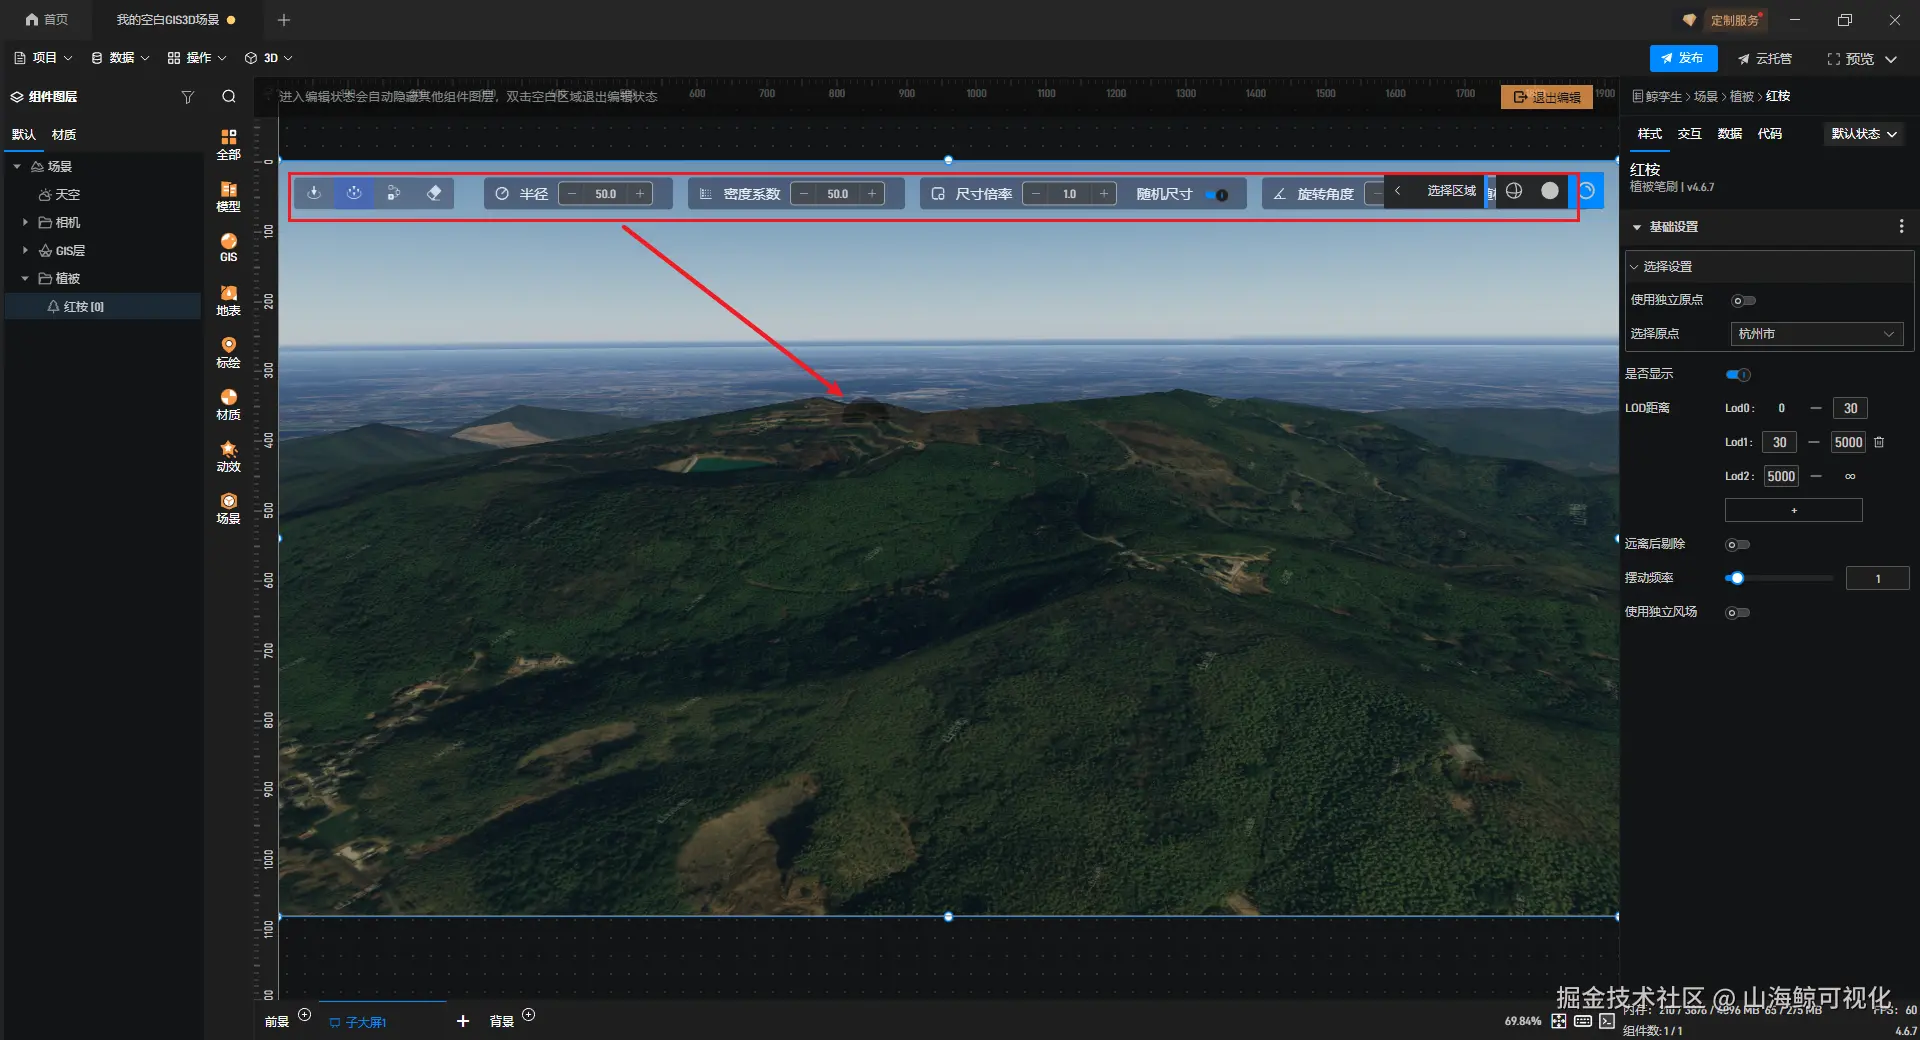This screenshot has height=1040, width=1920.
Task: Open the 数据 menu dropdown in top bar
Action: point(120,58)
